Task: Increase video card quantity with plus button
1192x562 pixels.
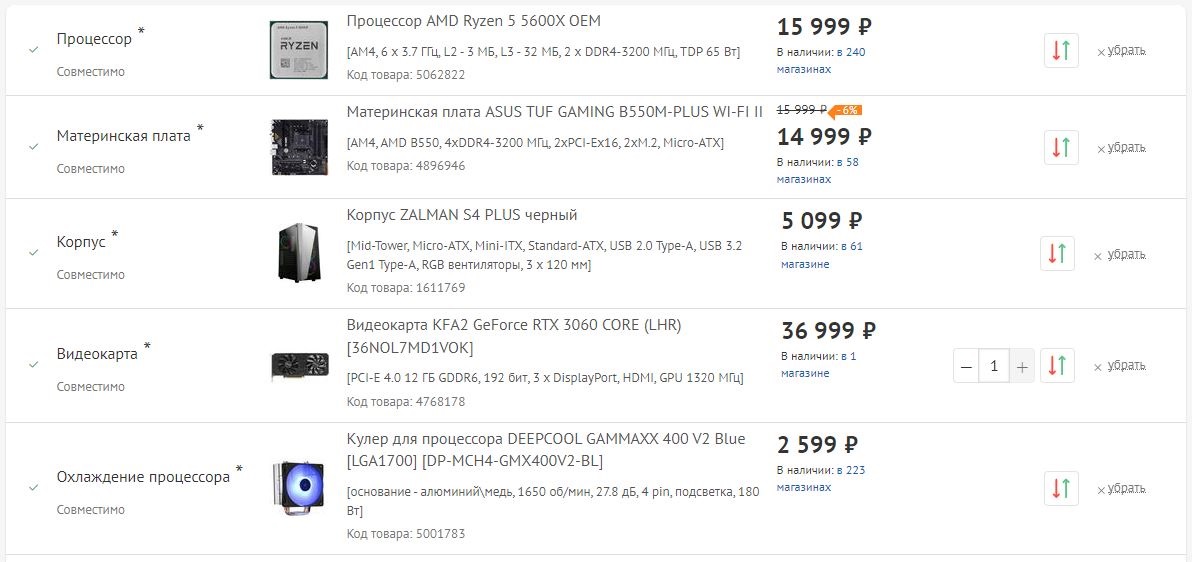Action: point(1022,367)
